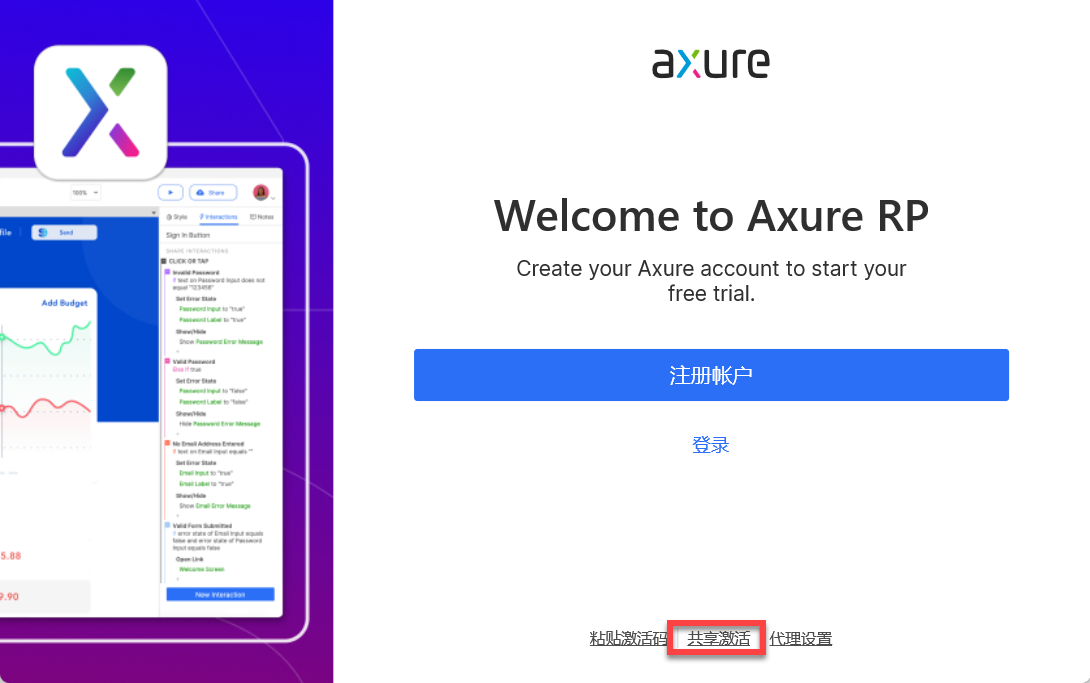Click the cloud Share button in the mockup
Screen dimensions: 1090x683
(x=213, y=192)
